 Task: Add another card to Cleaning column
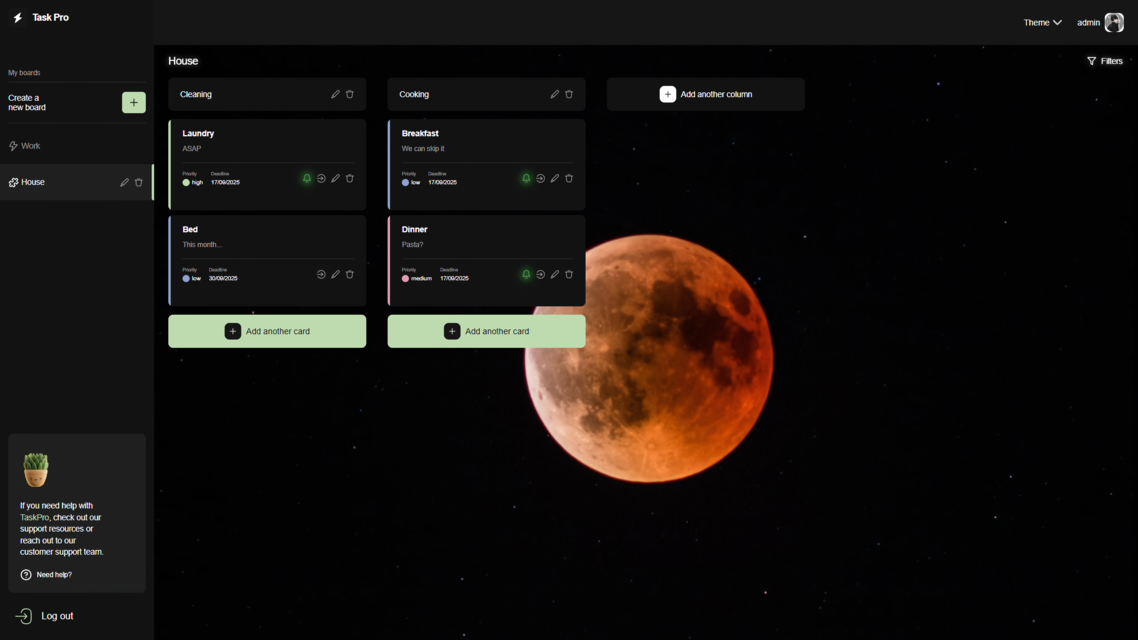[x=267, y=331]
